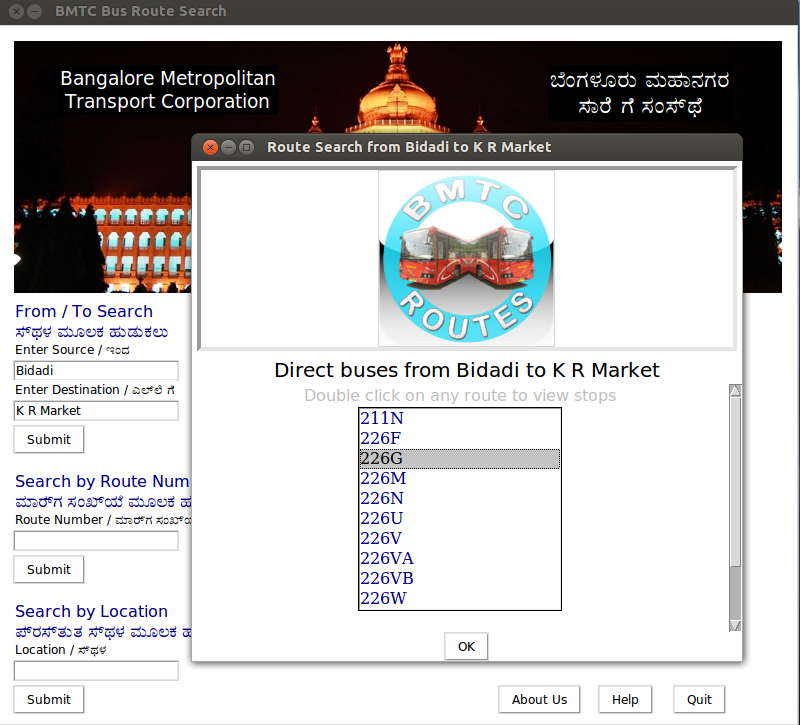Minimize the BMTC Bus Route Search main window
This screenshot has height=725, width=800.
click(x=34, y=11)
